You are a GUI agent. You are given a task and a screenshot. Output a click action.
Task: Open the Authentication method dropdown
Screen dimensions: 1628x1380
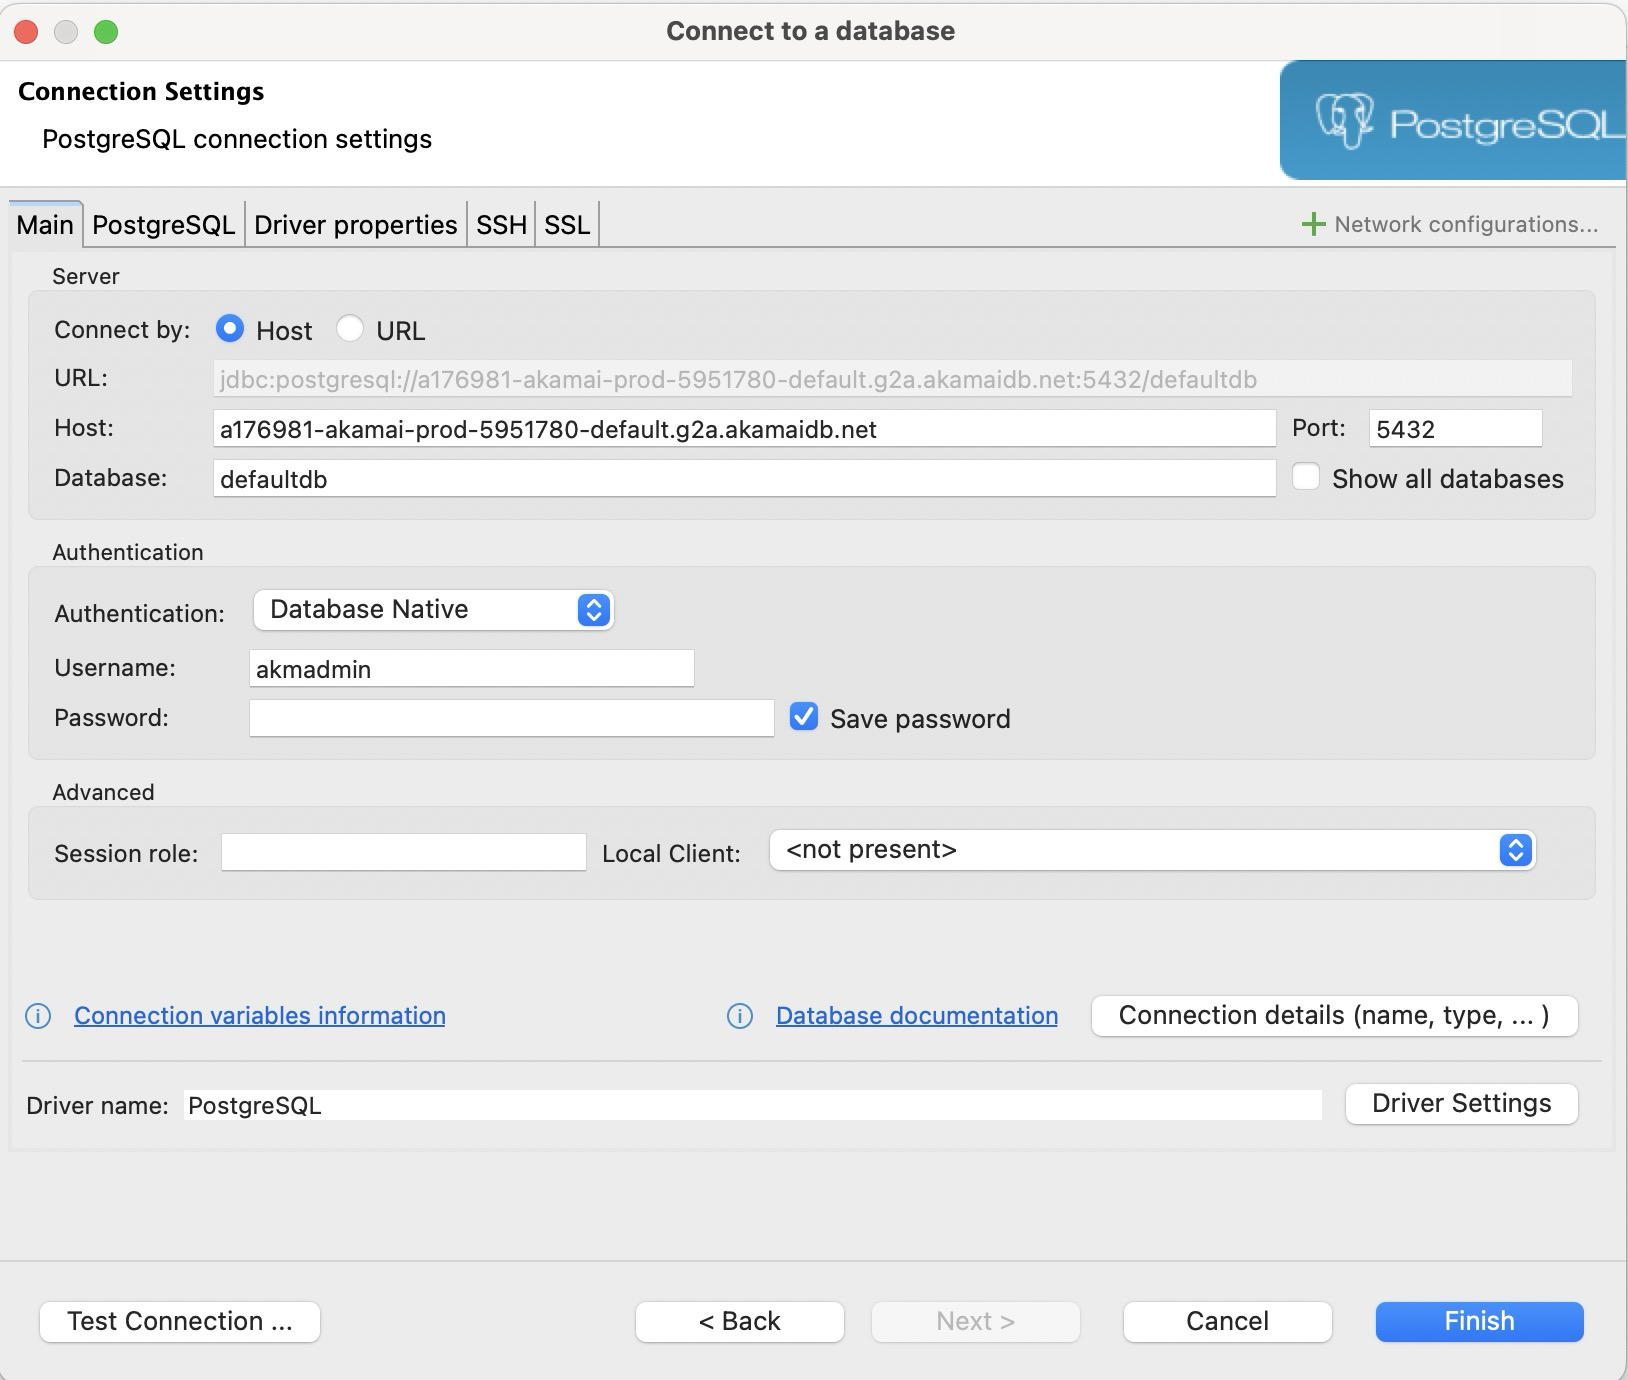433,610
